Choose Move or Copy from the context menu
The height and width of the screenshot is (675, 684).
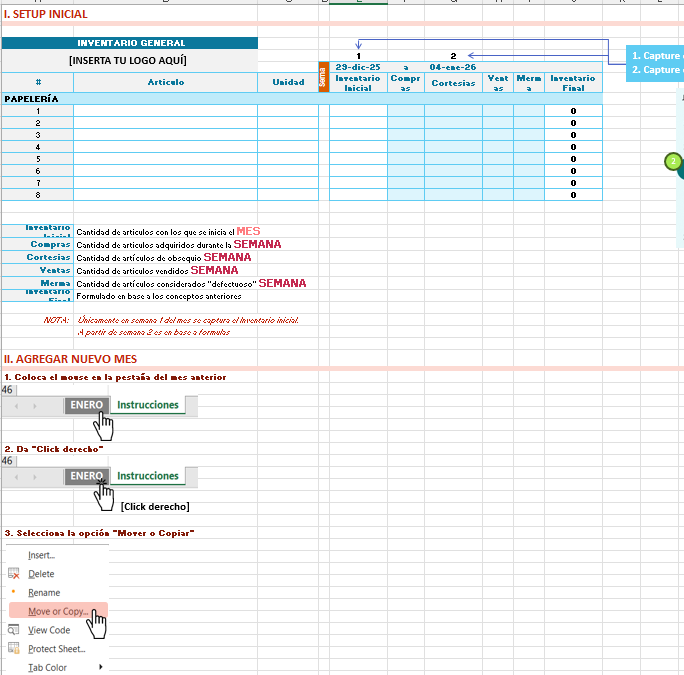(x=57, y=611)
